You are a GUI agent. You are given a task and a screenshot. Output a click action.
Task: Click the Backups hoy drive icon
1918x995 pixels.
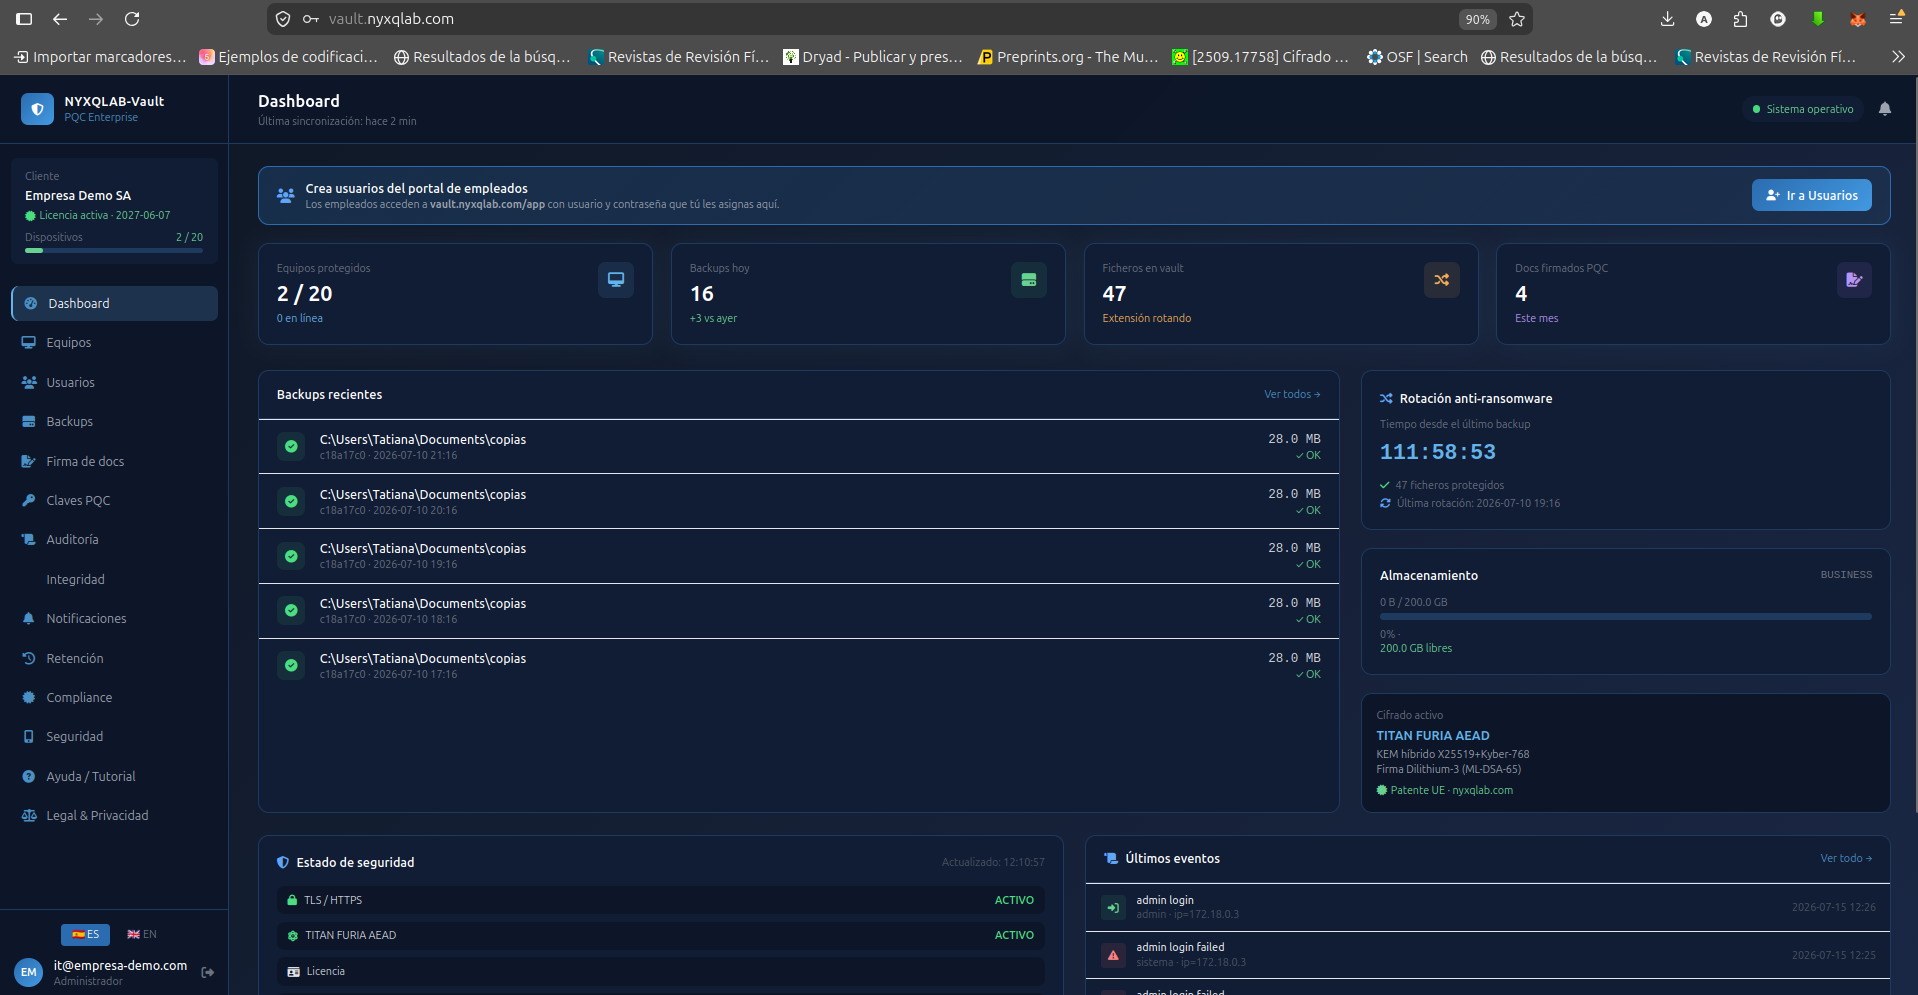[x=1029, y=280]
